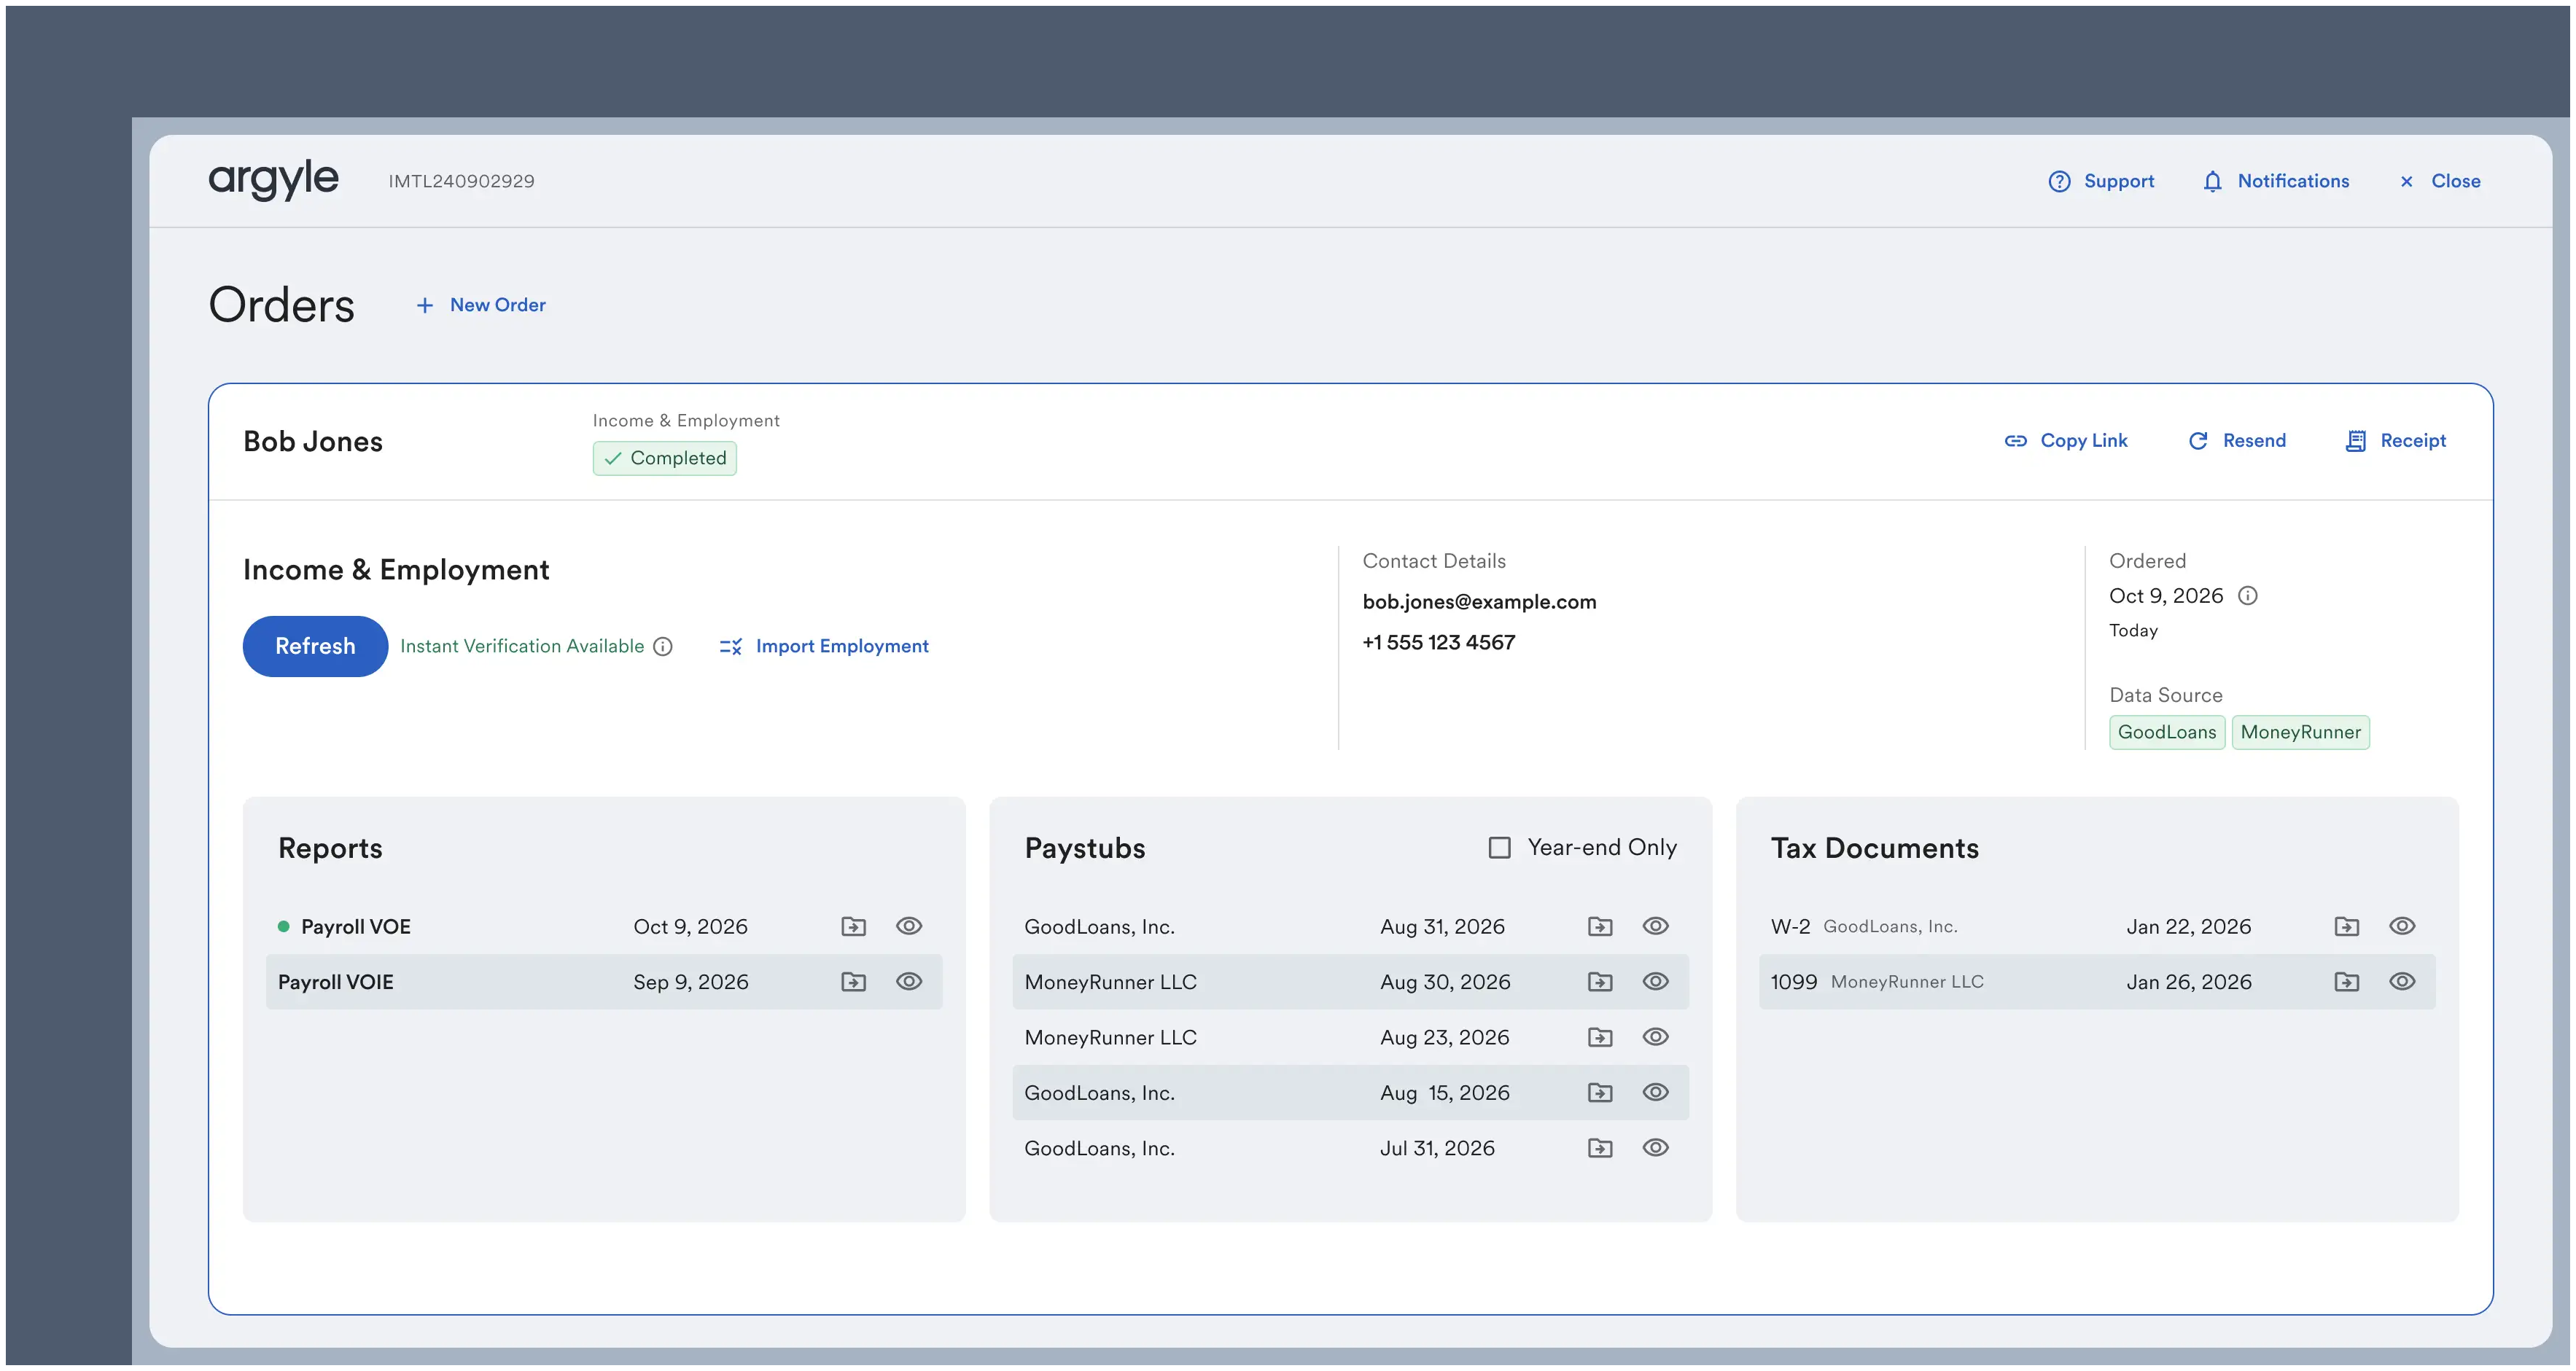The width and height of the screenshot is (2576, 1371).
Task: Close the order details view
Action: click(2441, 181)
